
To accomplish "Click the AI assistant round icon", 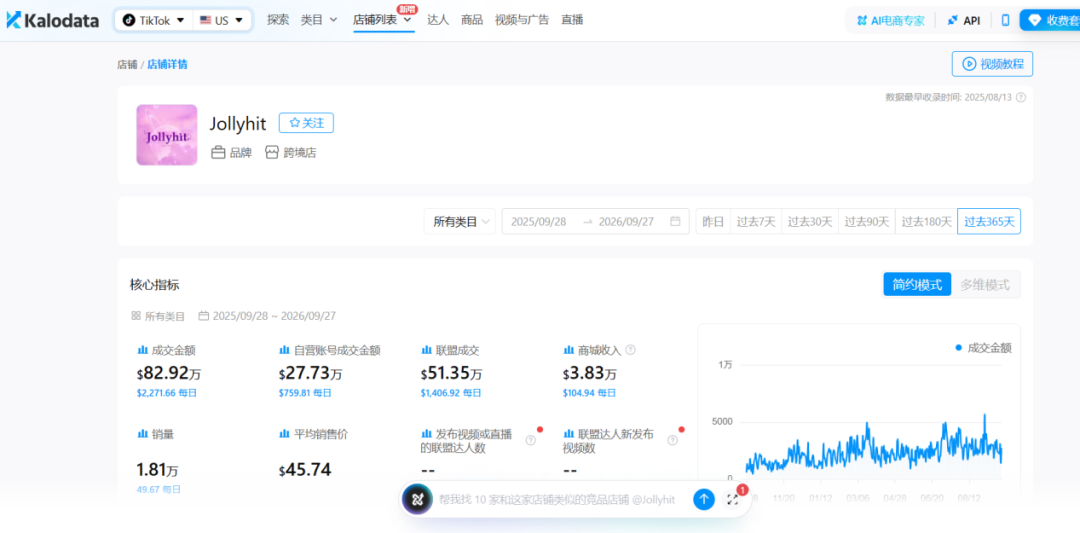I will [417, 499].
